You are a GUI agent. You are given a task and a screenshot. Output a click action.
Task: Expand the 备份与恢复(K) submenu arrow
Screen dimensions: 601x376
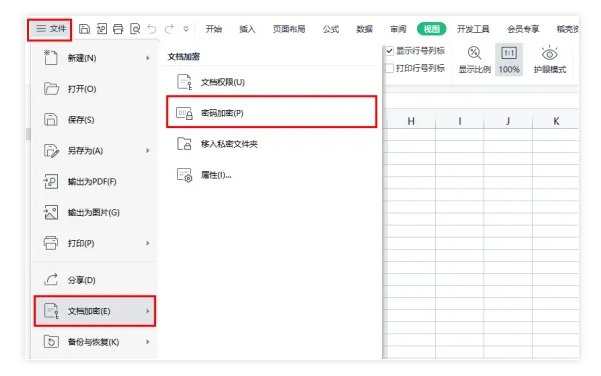(x=148, y=342)
